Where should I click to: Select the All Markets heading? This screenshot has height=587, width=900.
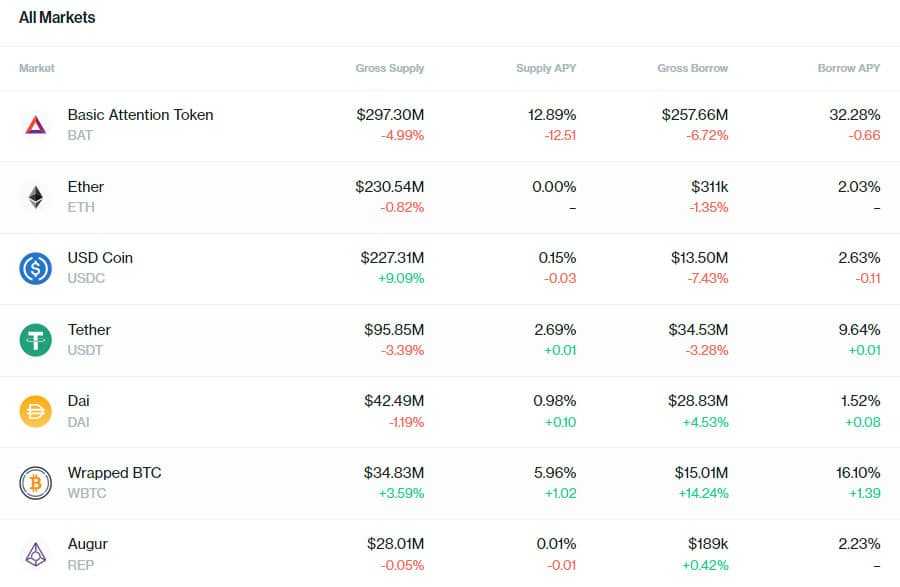pos(57,17)
